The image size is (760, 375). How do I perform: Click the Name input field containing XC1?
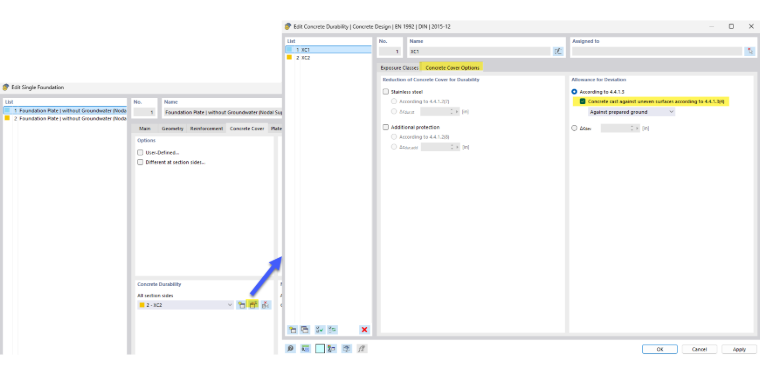tap(480, 51)
